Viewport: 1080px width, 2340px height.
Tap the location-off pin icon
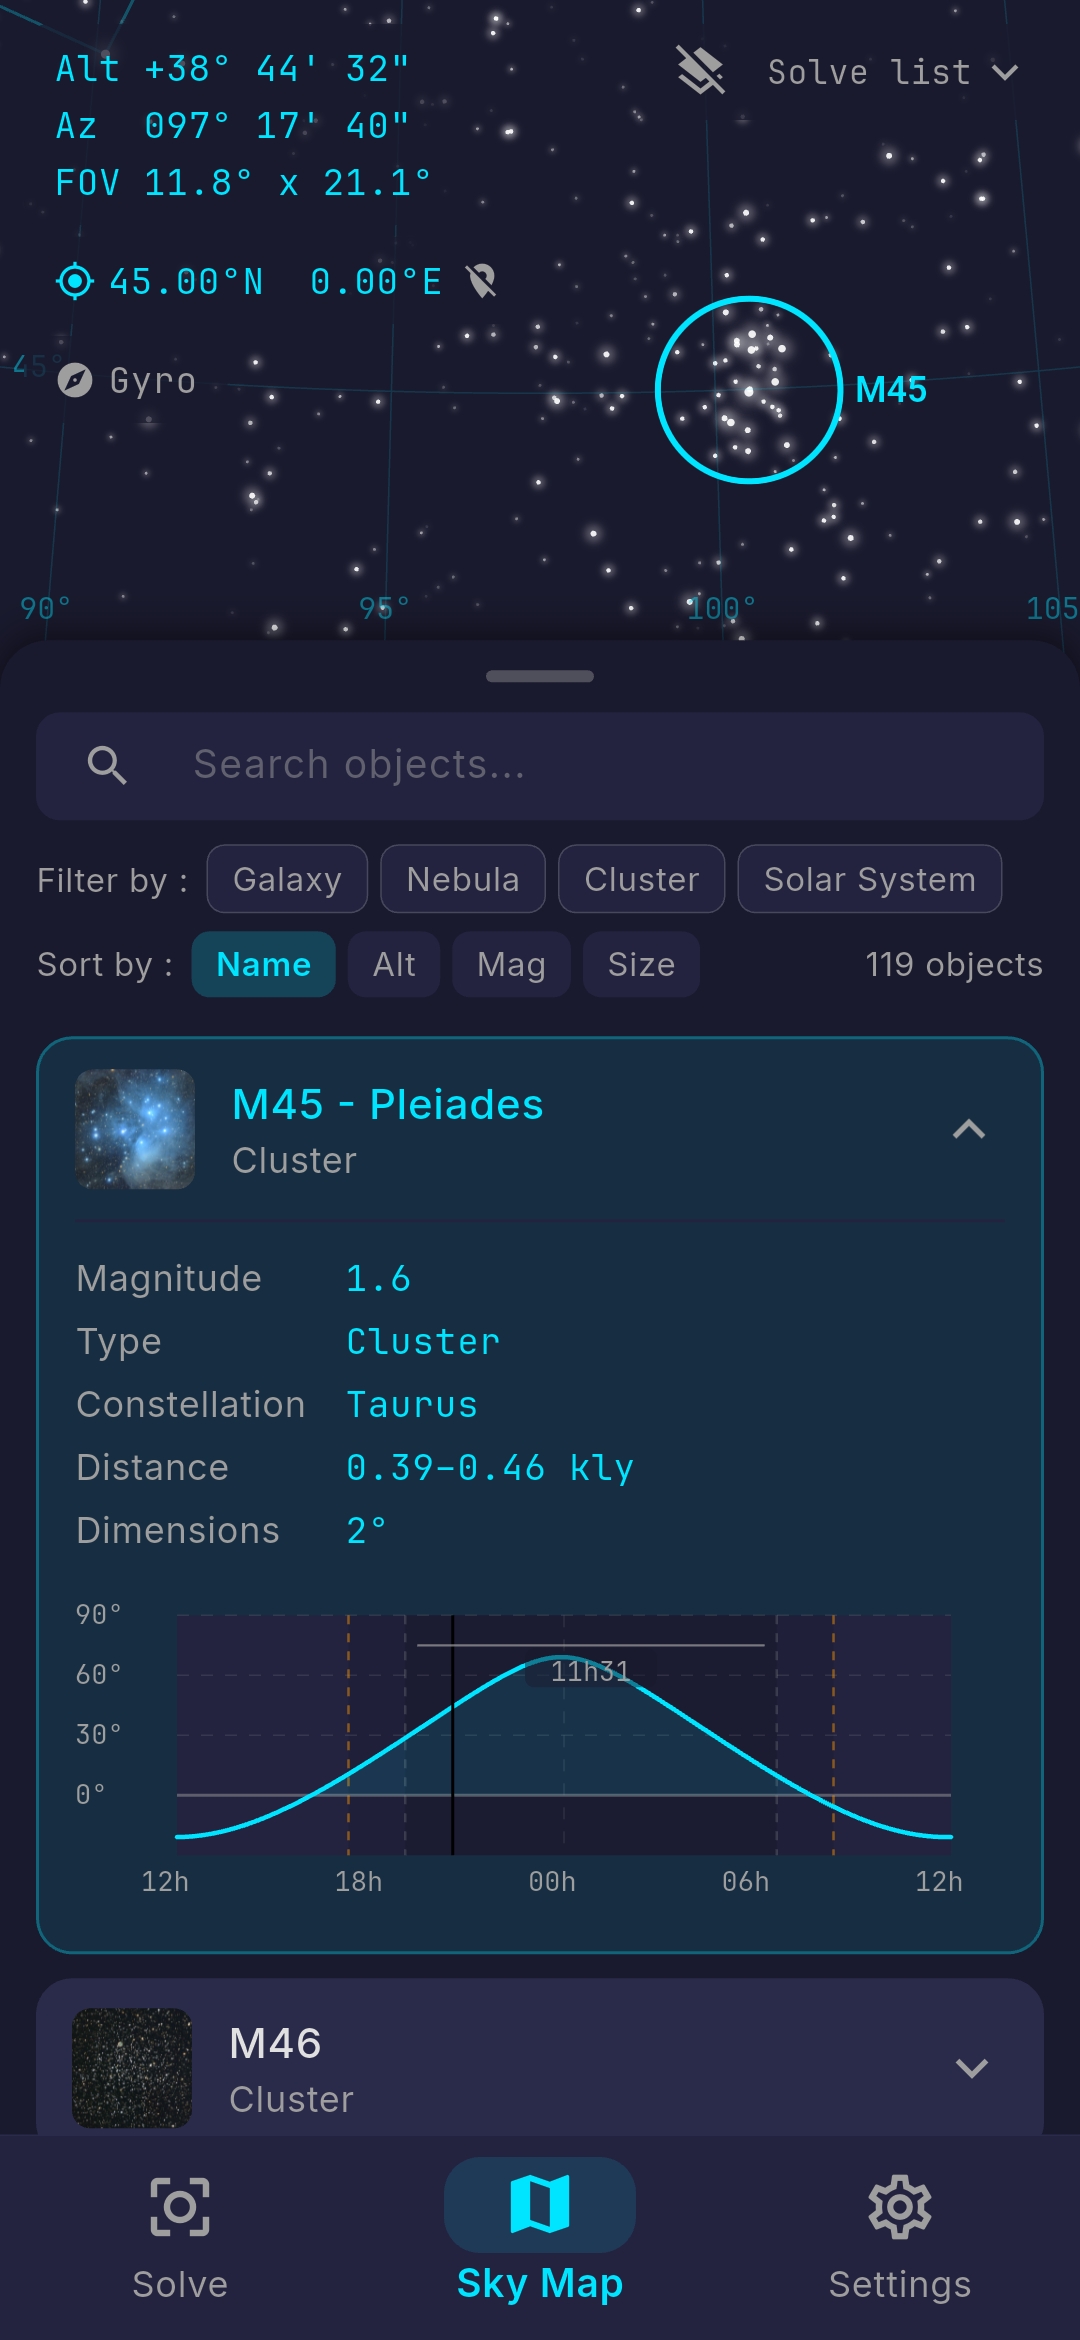pyautogui.click(x=482, y=282)
